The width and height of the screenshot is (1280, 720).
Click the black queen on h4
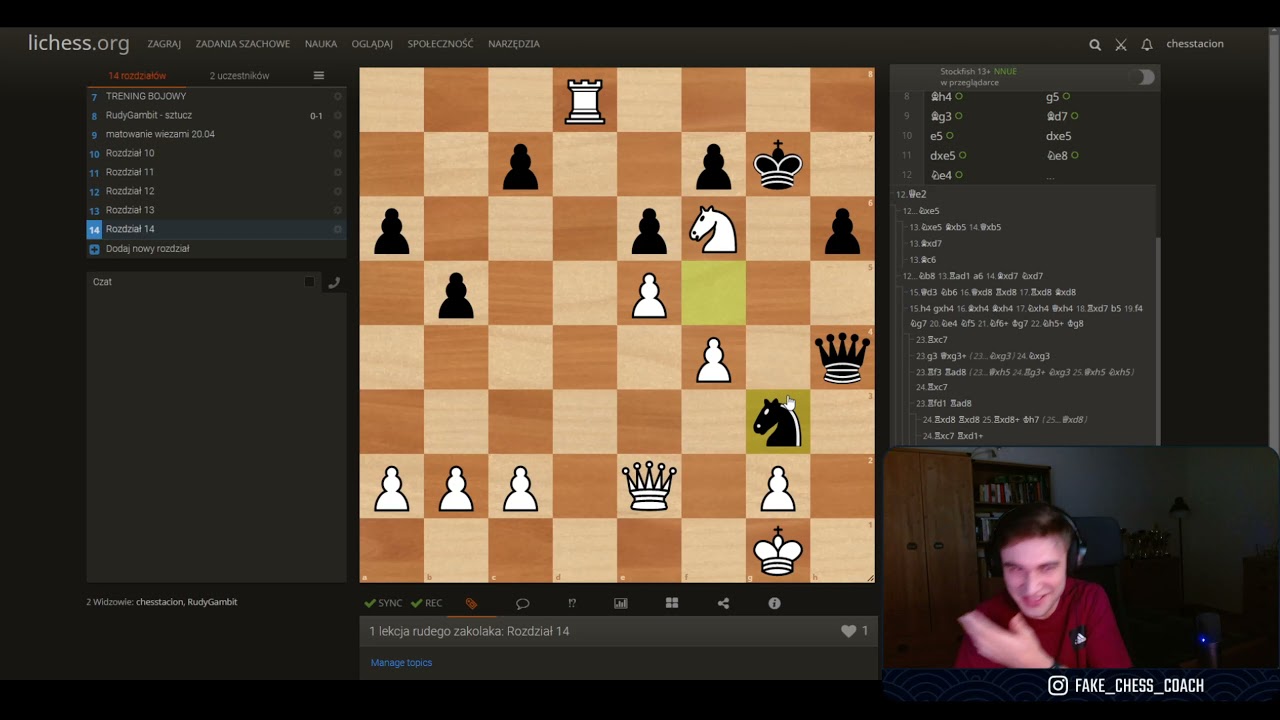(842, 357)
